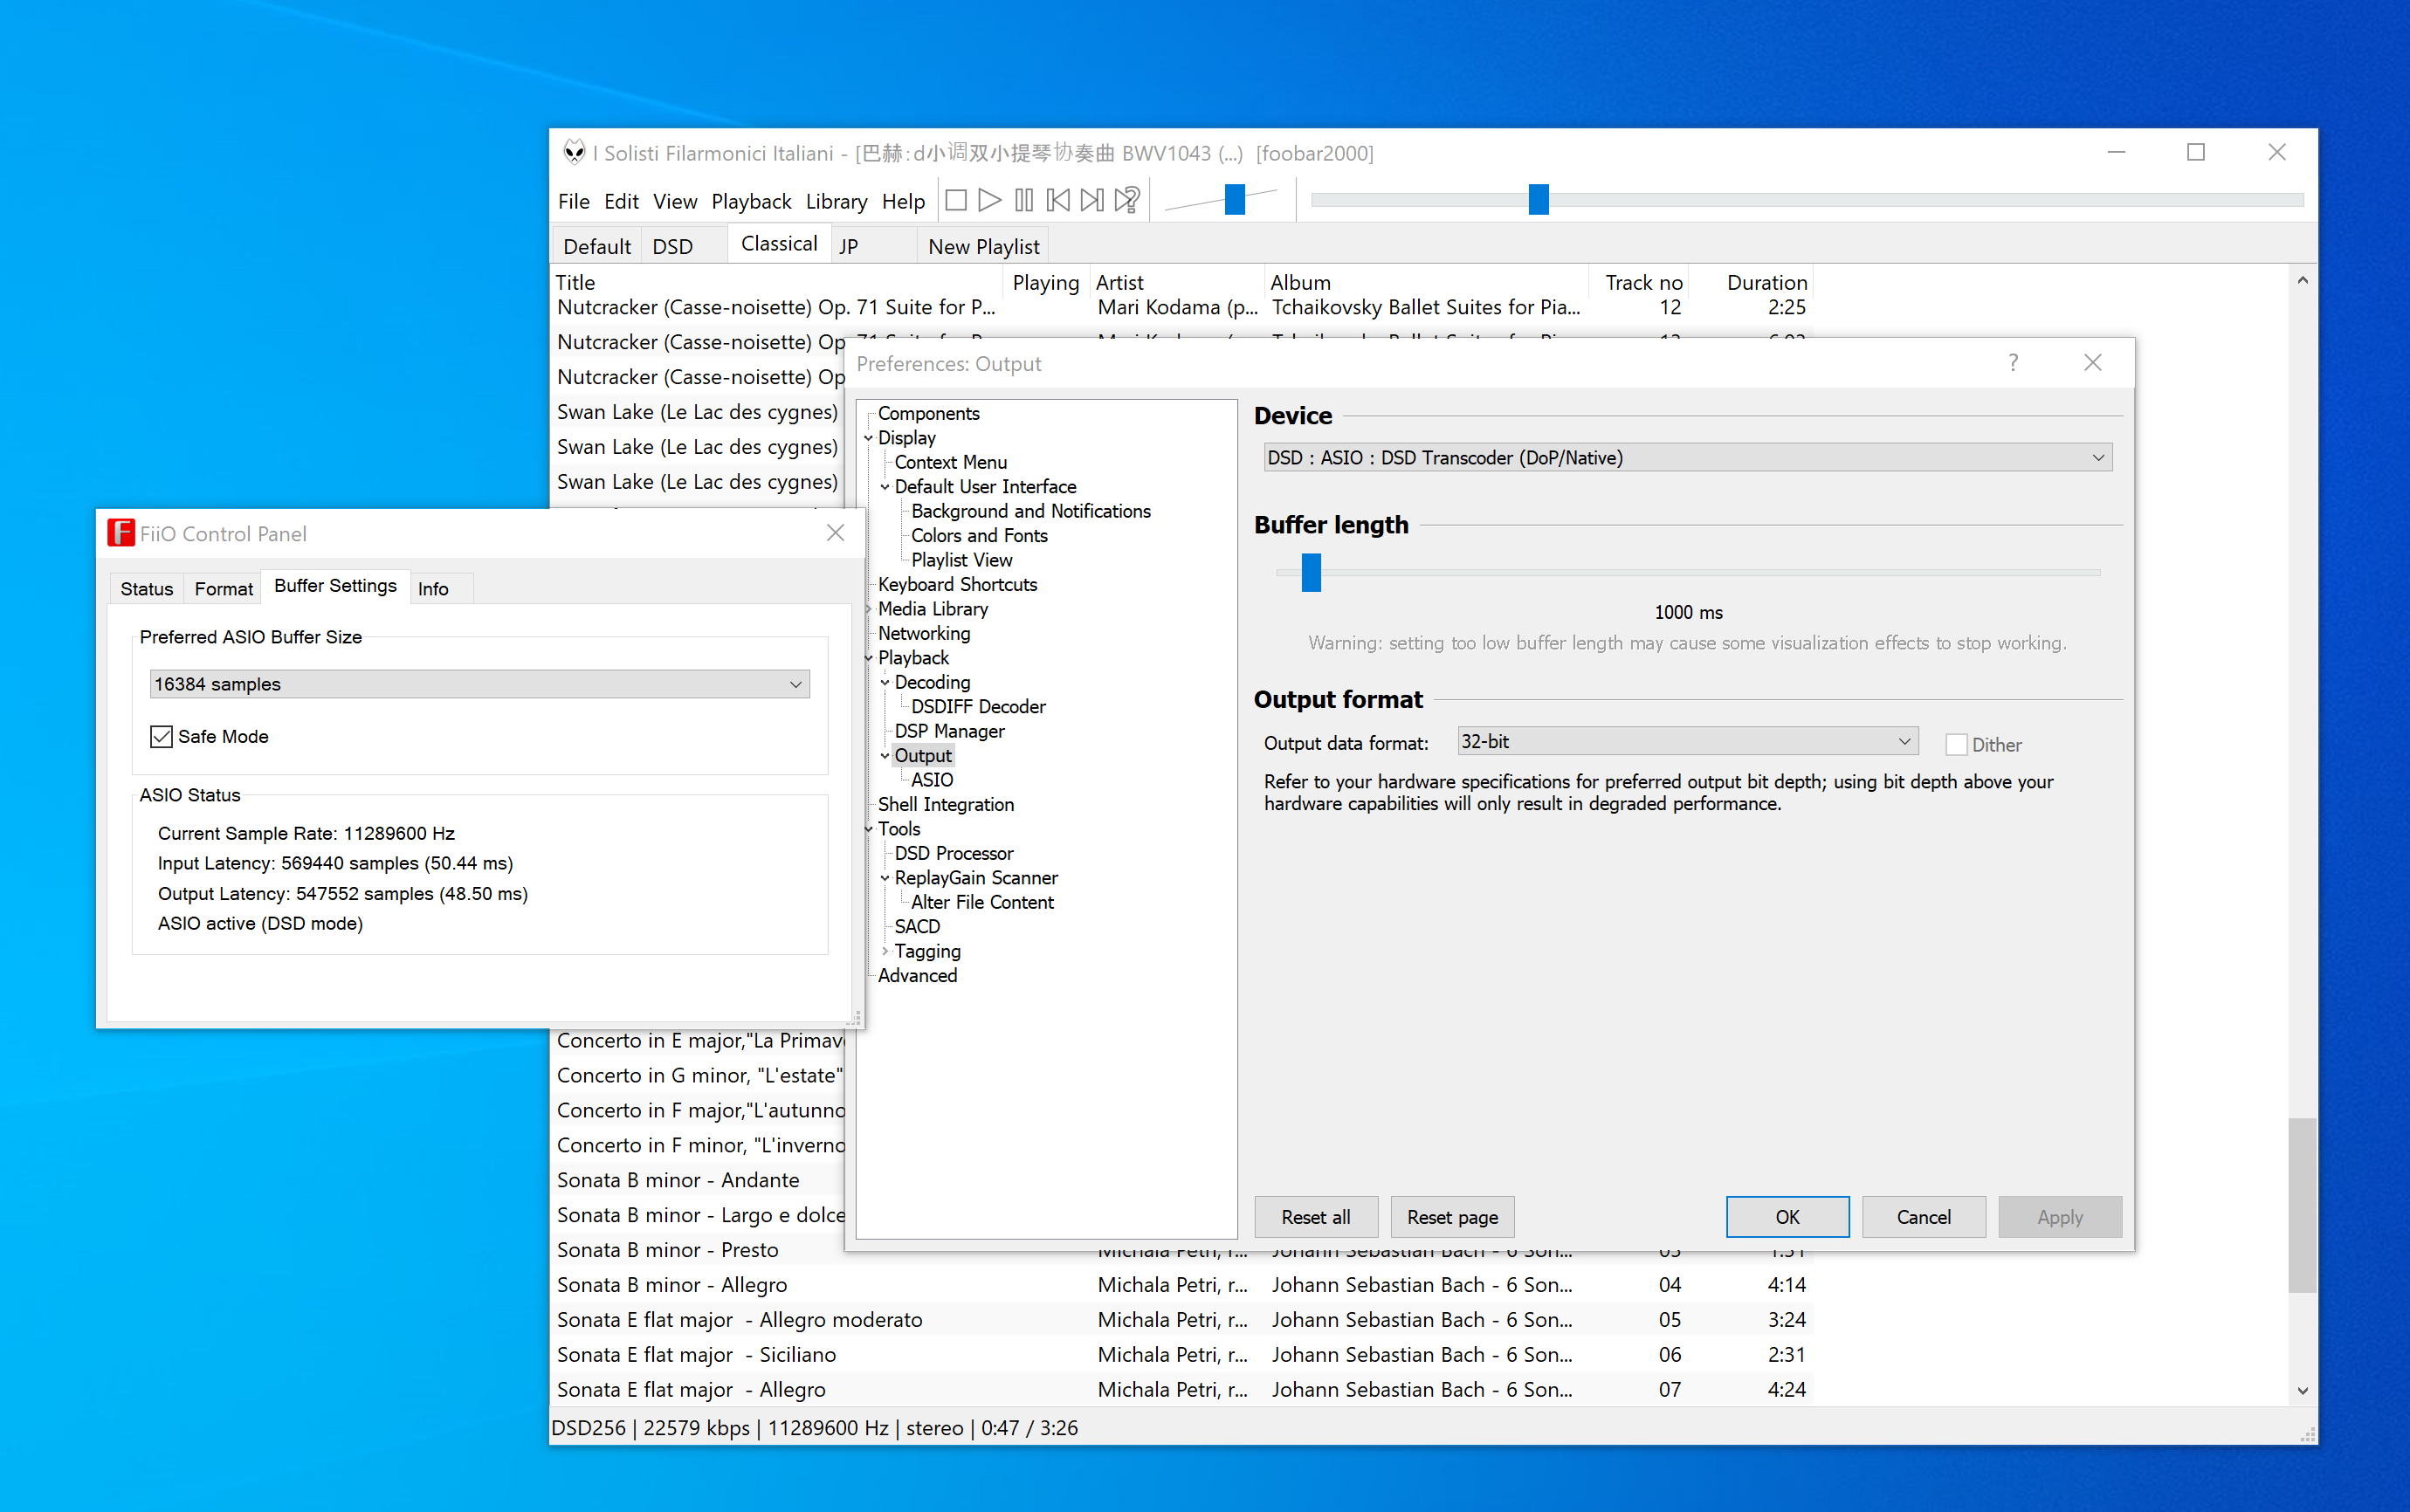Open the Output data format dropdown
The width and height of the screenshot is (2410, 1512).
[x=1686, y=742]
